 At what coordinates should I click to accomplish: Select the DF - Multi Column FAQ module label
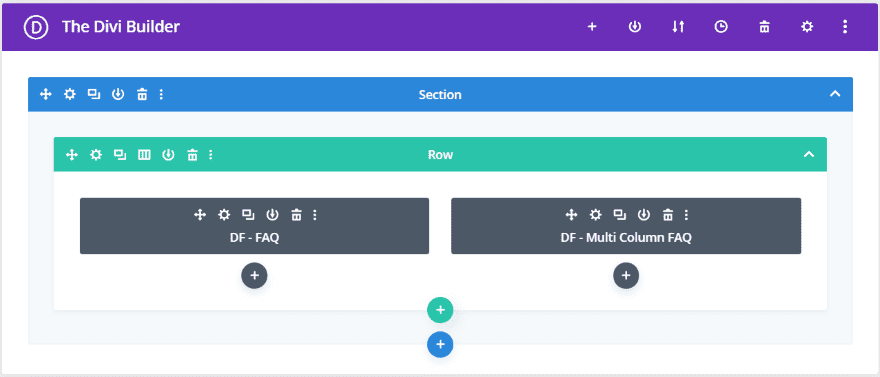626,237
